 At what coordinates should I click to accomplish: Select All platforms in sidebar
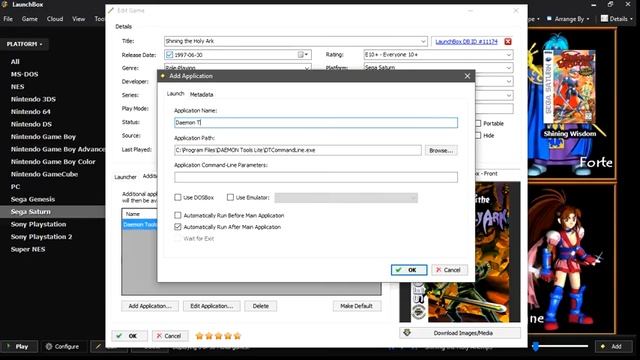click(x=15, y=62)
